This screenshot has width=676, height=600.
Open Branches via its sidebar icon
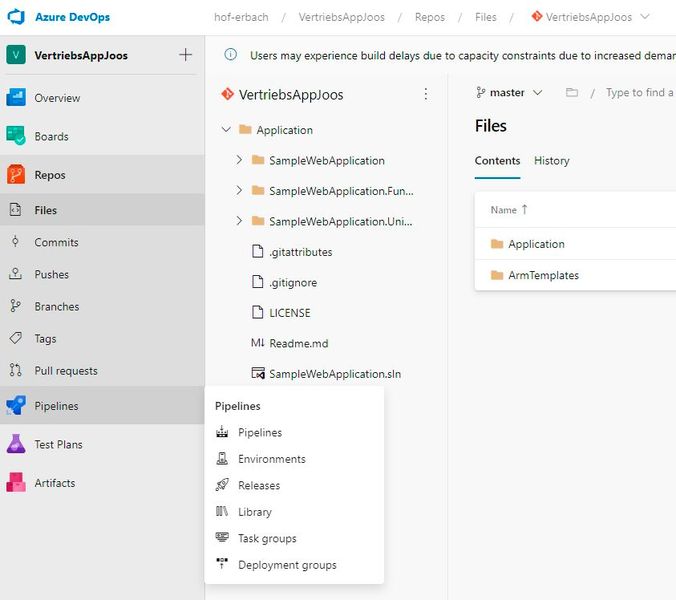pos(16,306)
